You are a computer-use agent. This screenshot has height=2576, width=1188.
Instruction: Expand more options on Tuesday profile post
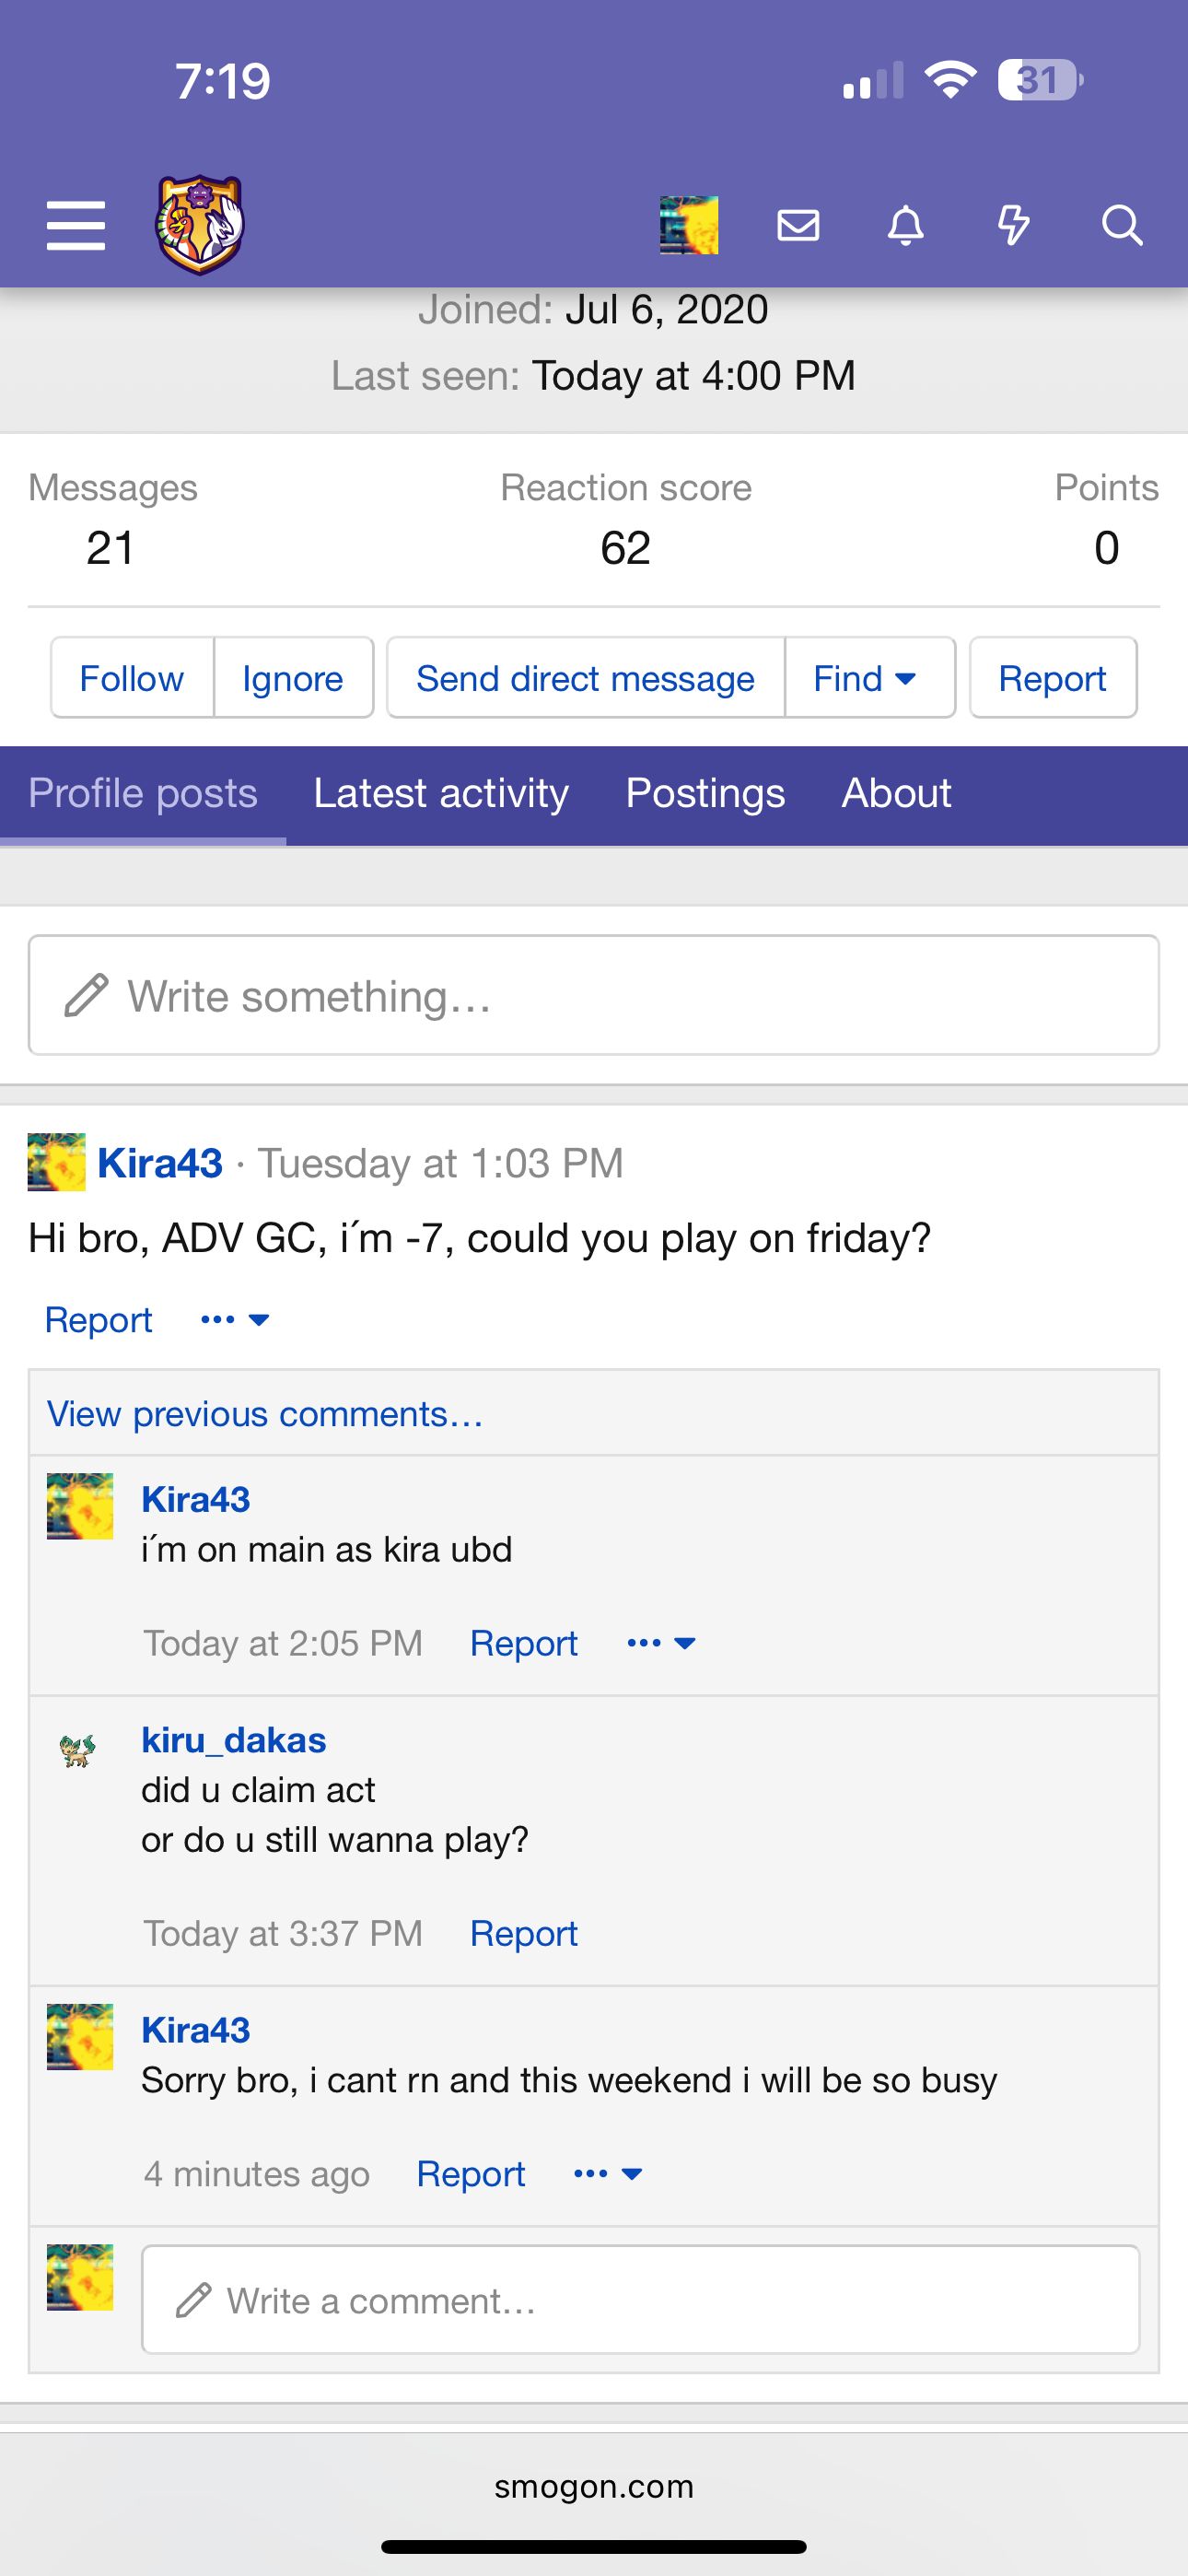[235, 1320]
